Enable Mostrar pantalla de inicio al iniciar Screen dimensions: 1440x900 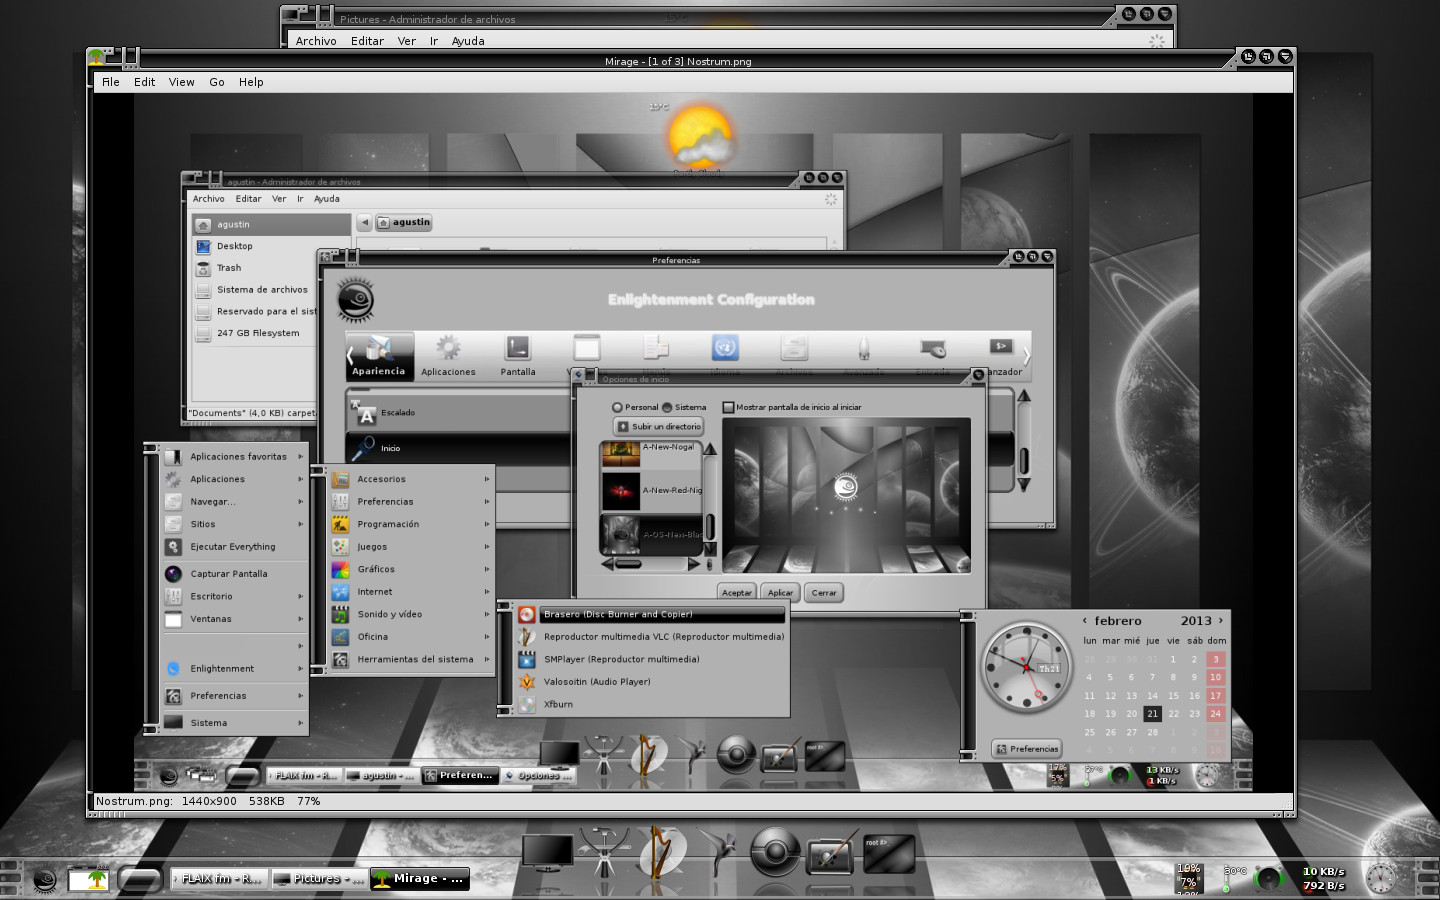coord(729,408)
